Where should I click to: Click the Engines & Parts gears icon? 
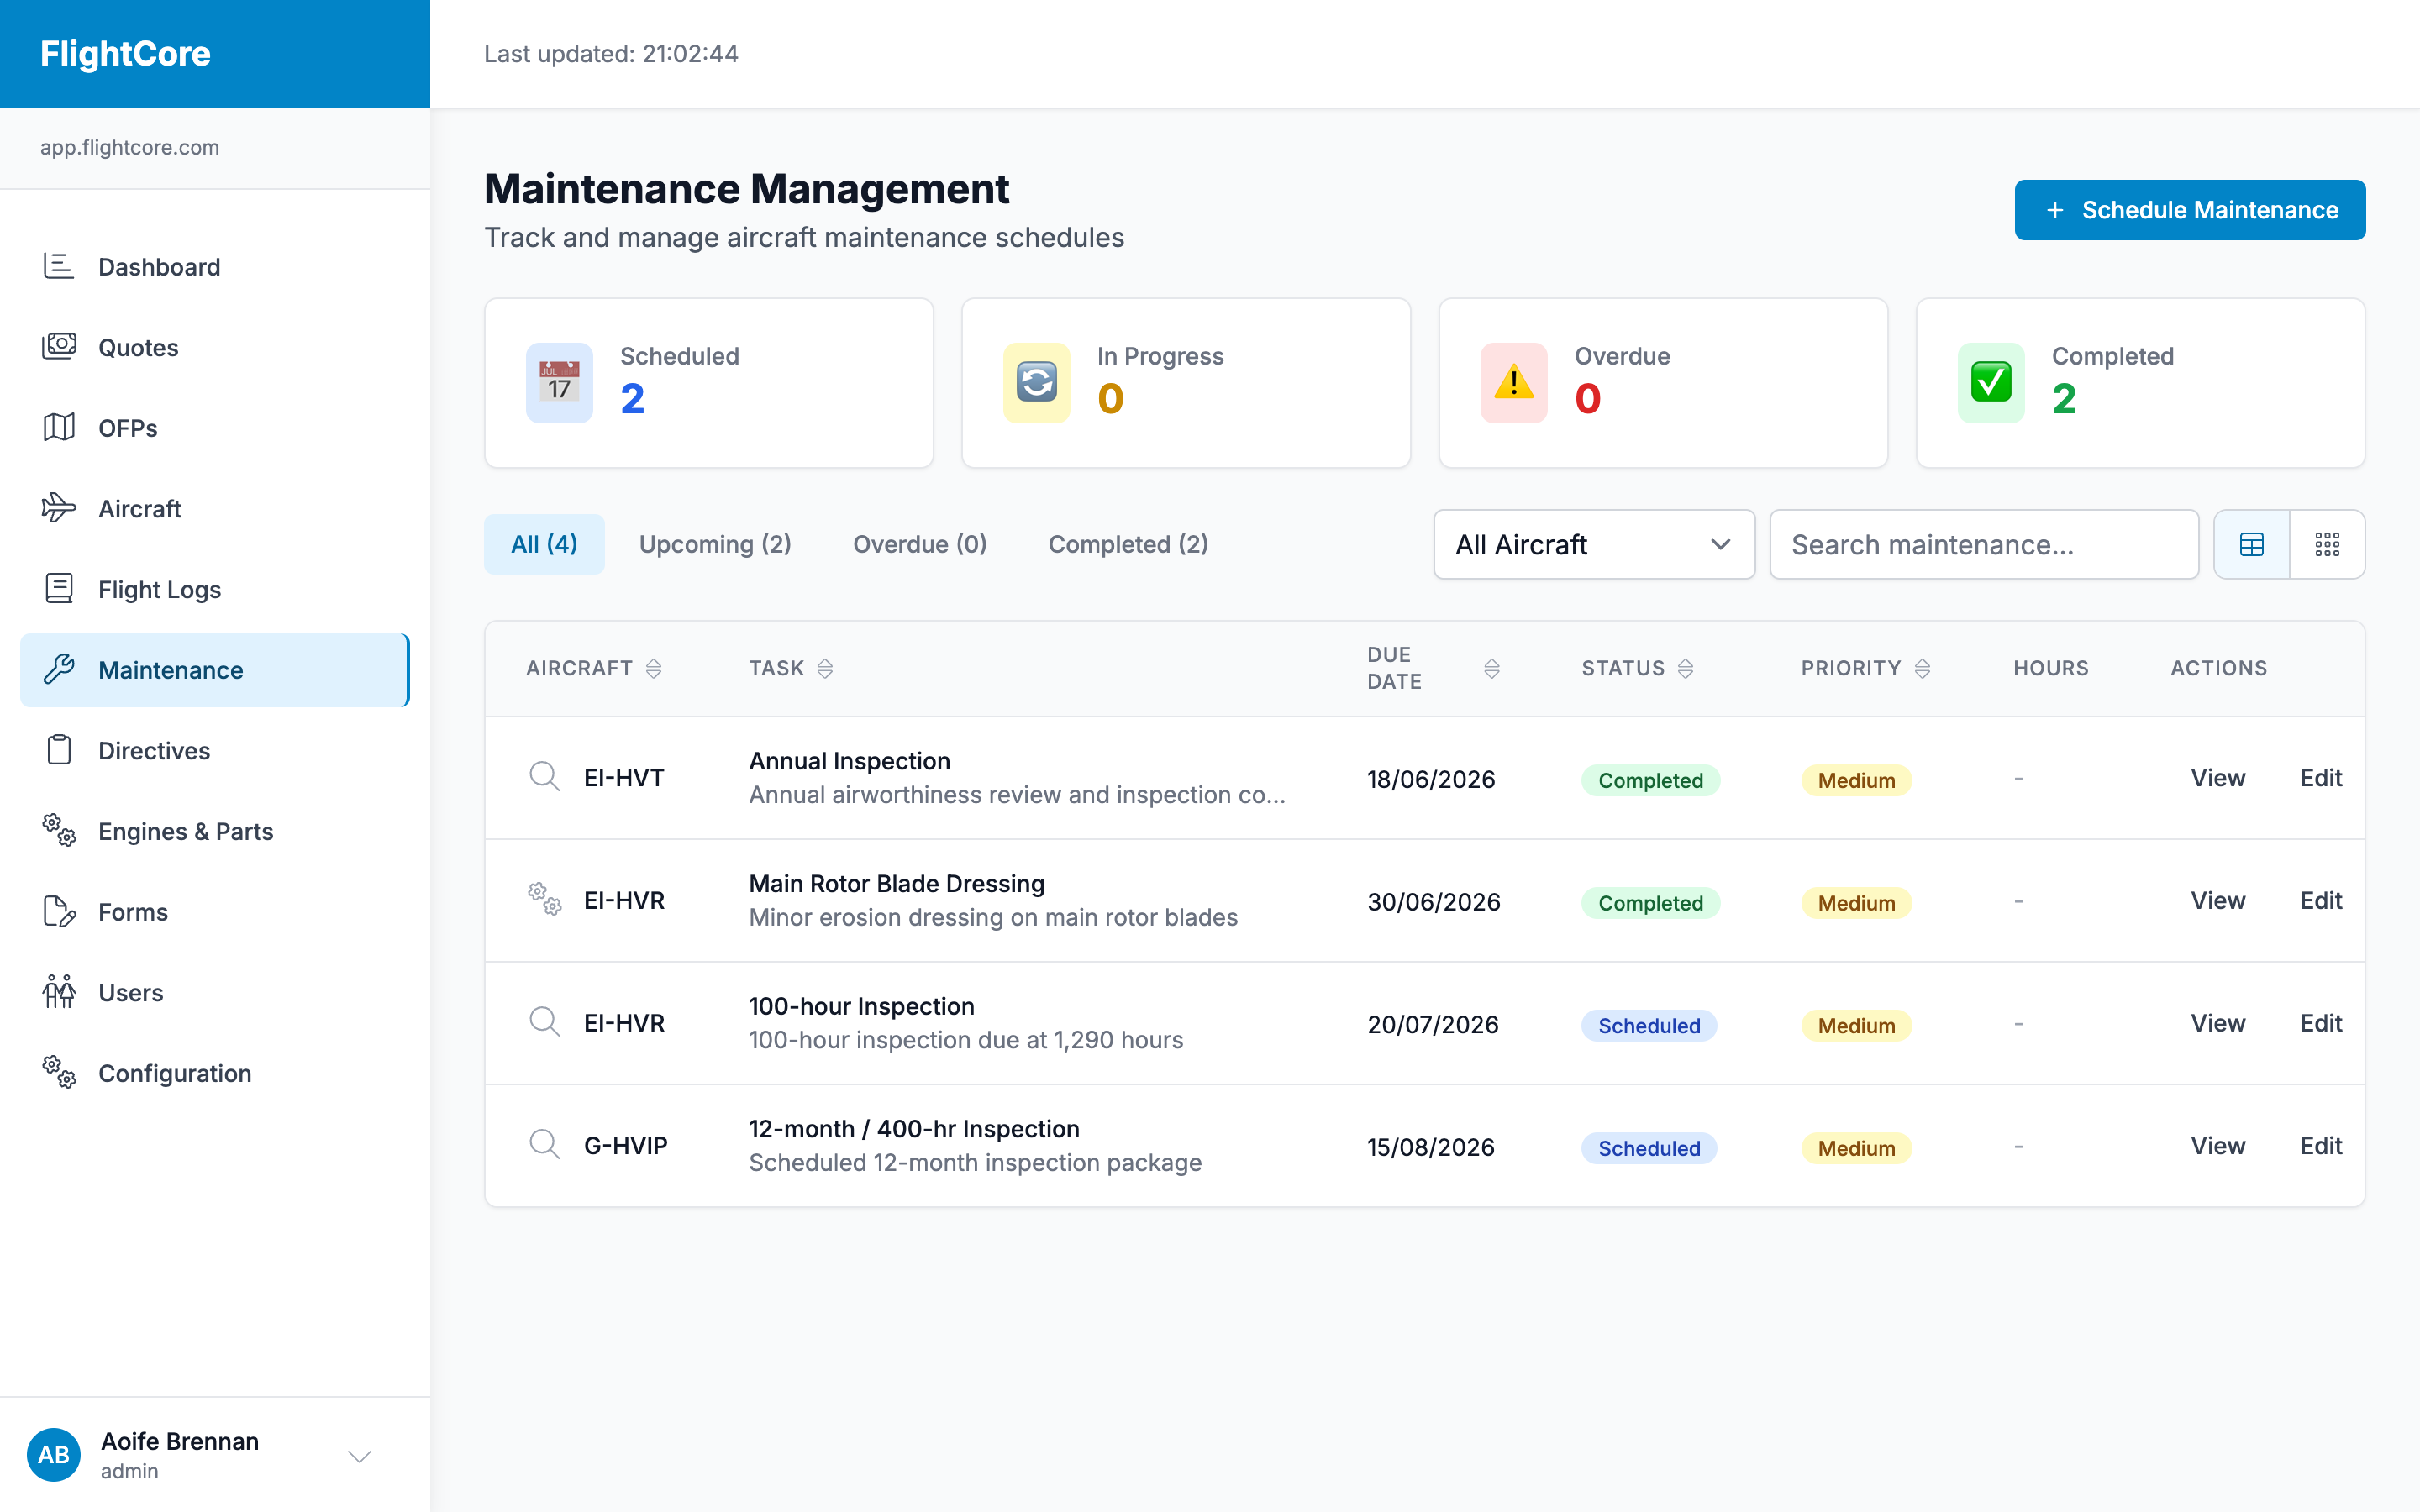click(x=59, y=831)
